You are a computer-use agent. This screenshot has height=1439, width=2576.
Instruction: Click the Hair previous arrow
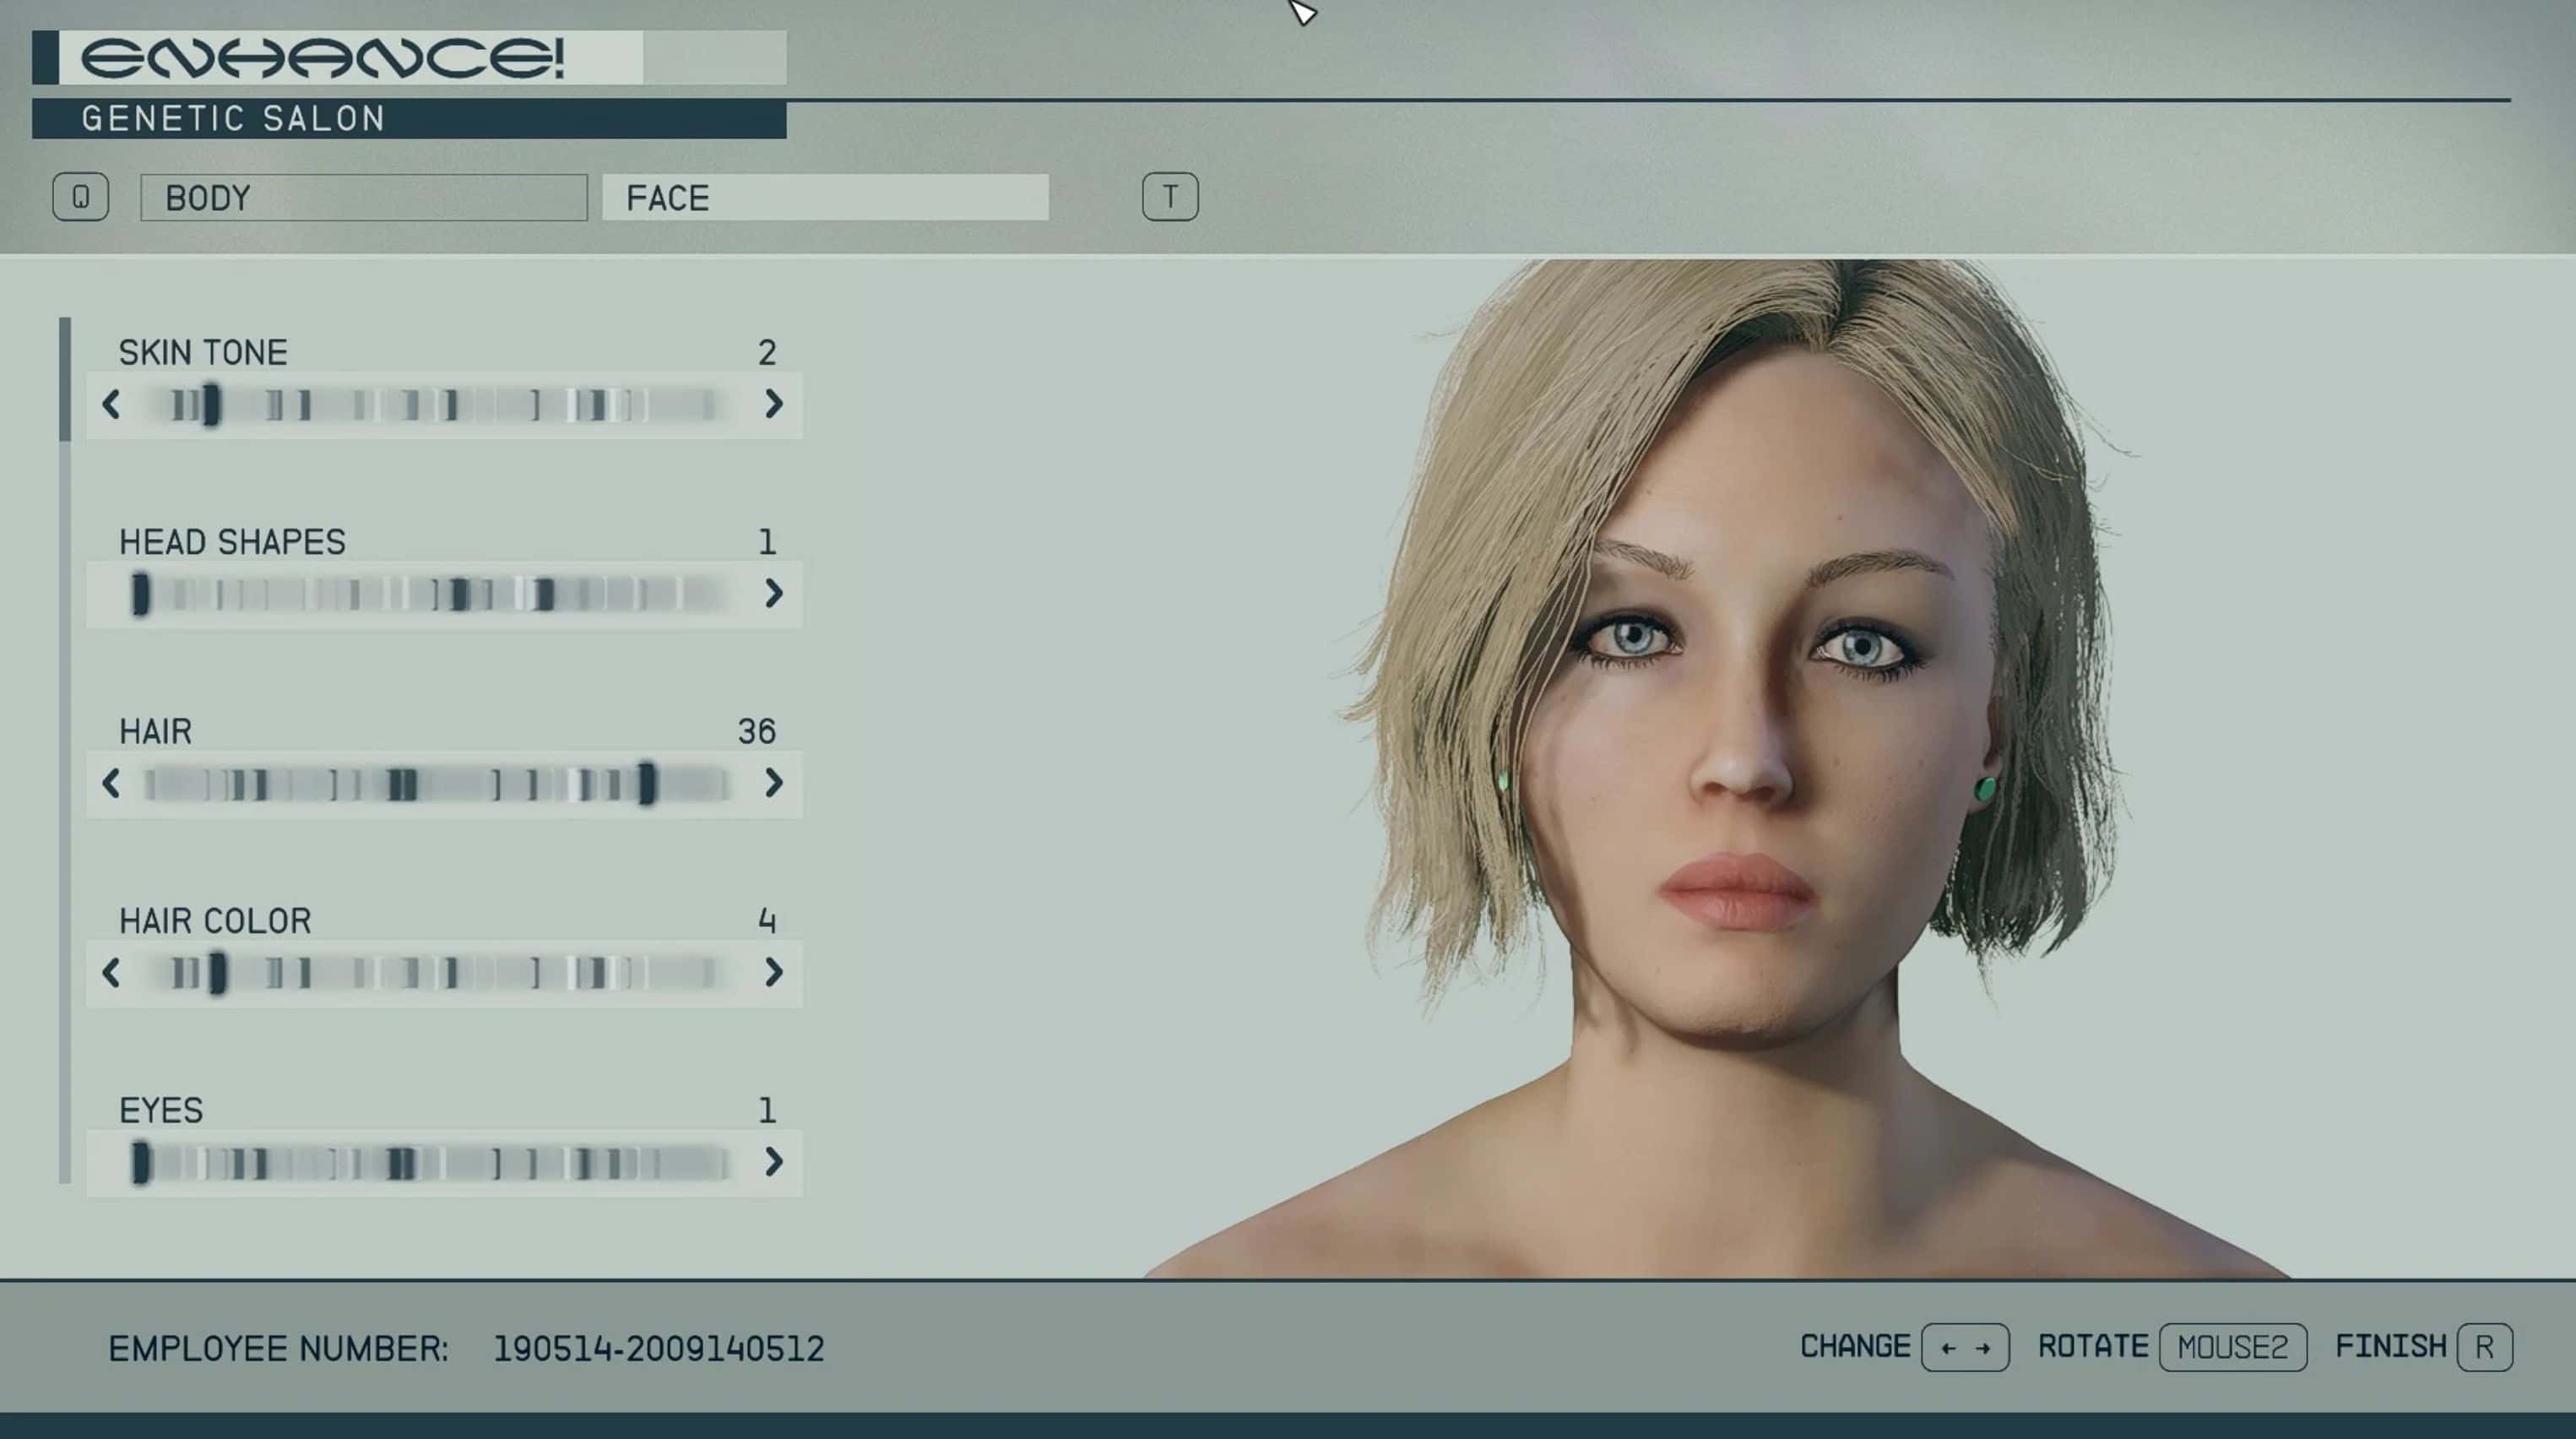point(111,783)
